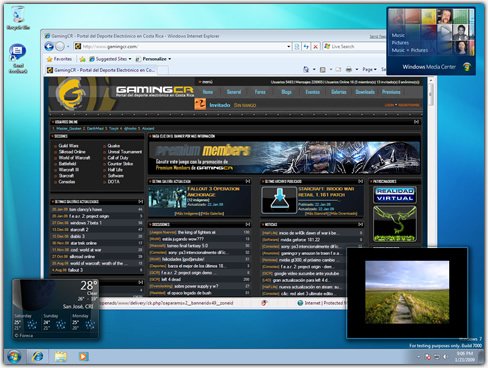488x368 pixels.
Task: Click the Windows Media Center gadget logo
Action: (467, 67)
